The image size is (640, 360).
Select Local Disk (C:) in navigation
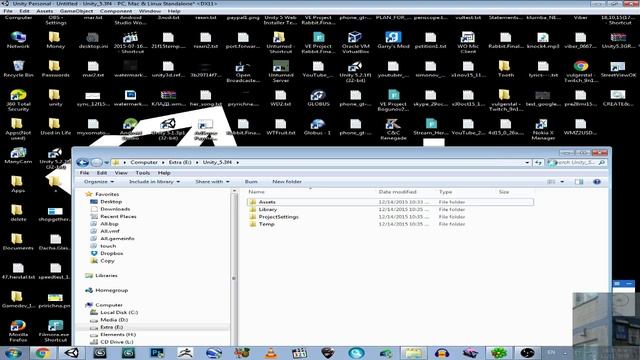click(119, 312)
